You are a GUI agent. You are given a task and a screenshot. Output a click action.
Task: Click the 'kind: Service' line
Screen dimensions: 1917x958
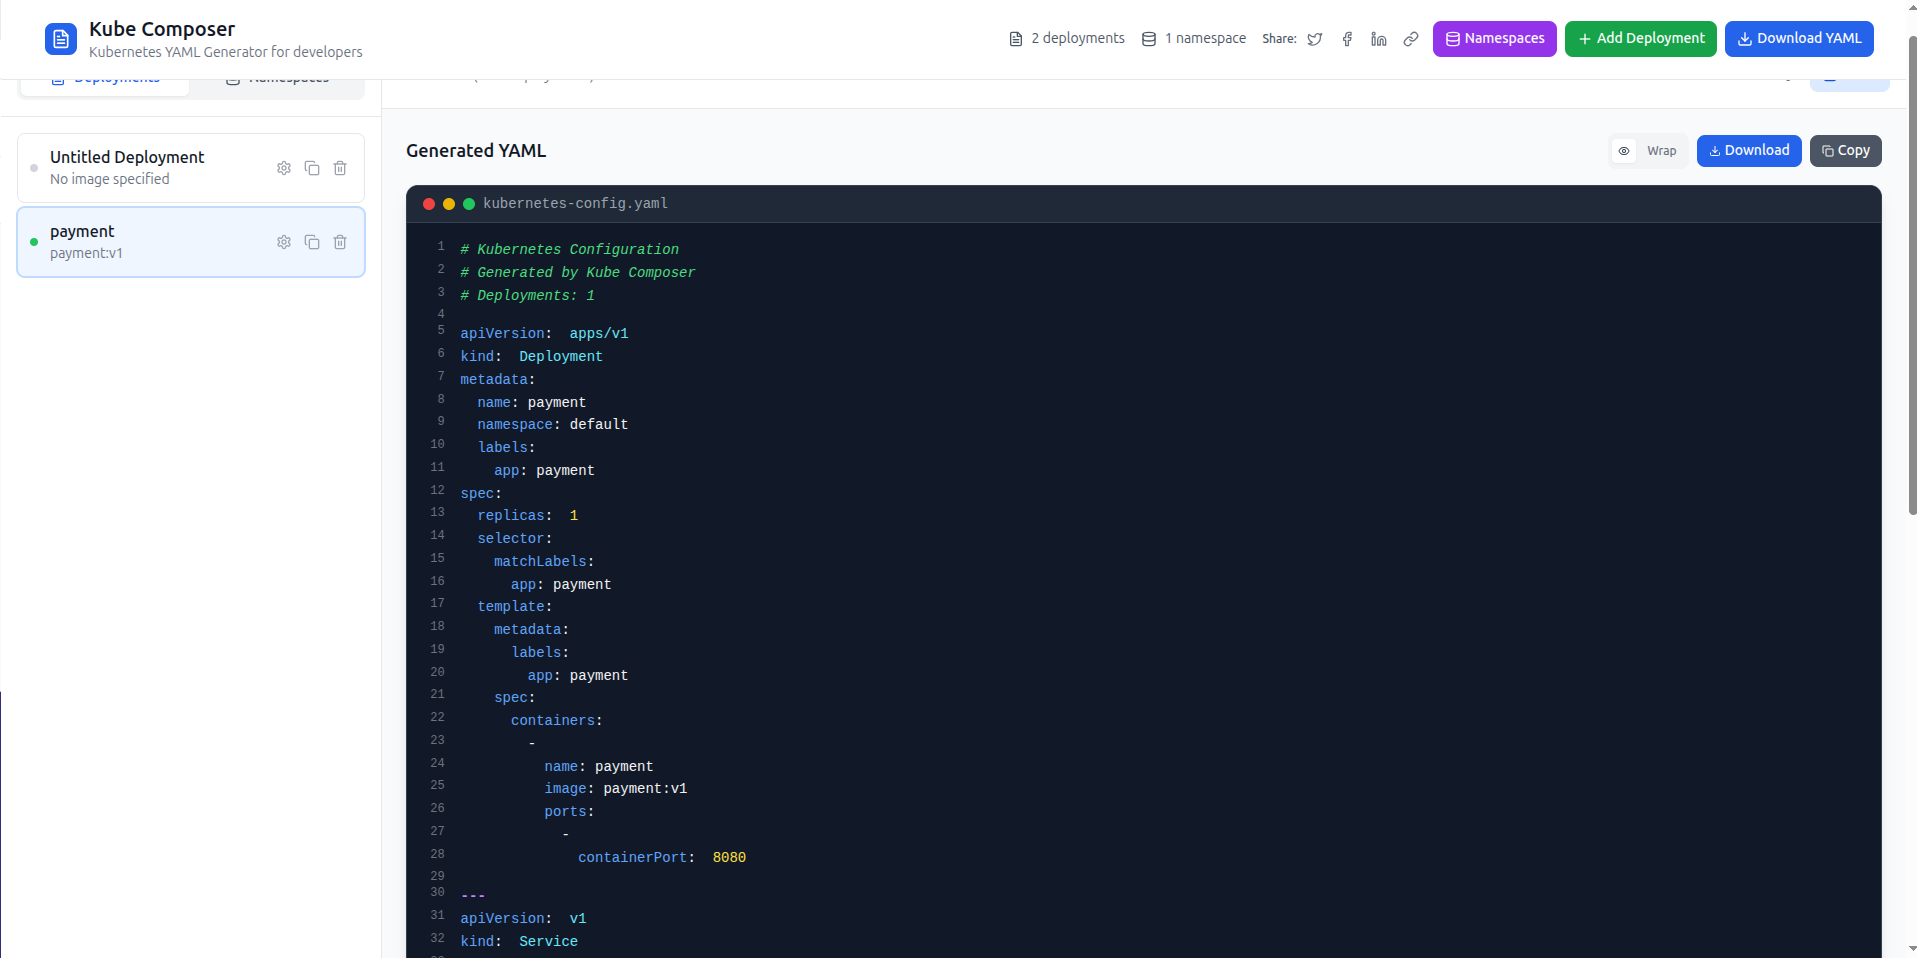click(x=519, y=942)
